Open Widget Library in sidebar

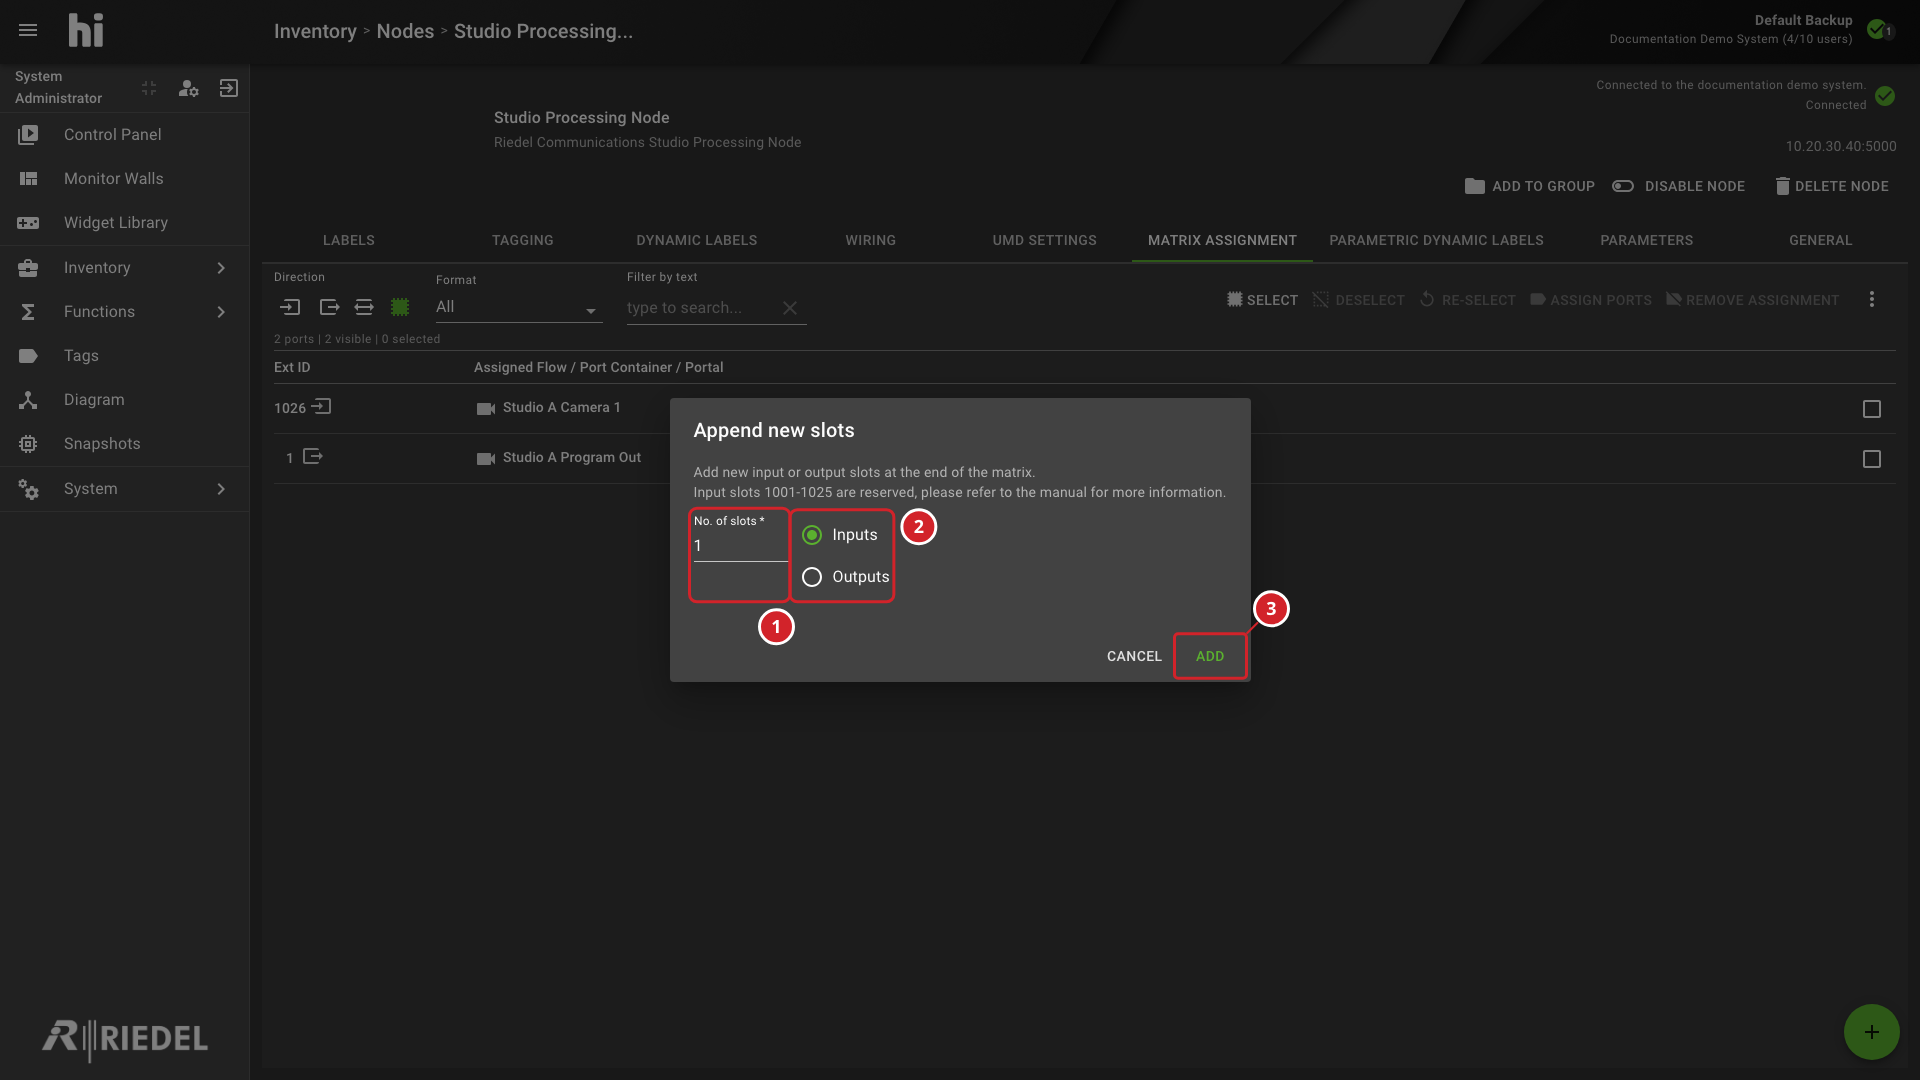124,222
